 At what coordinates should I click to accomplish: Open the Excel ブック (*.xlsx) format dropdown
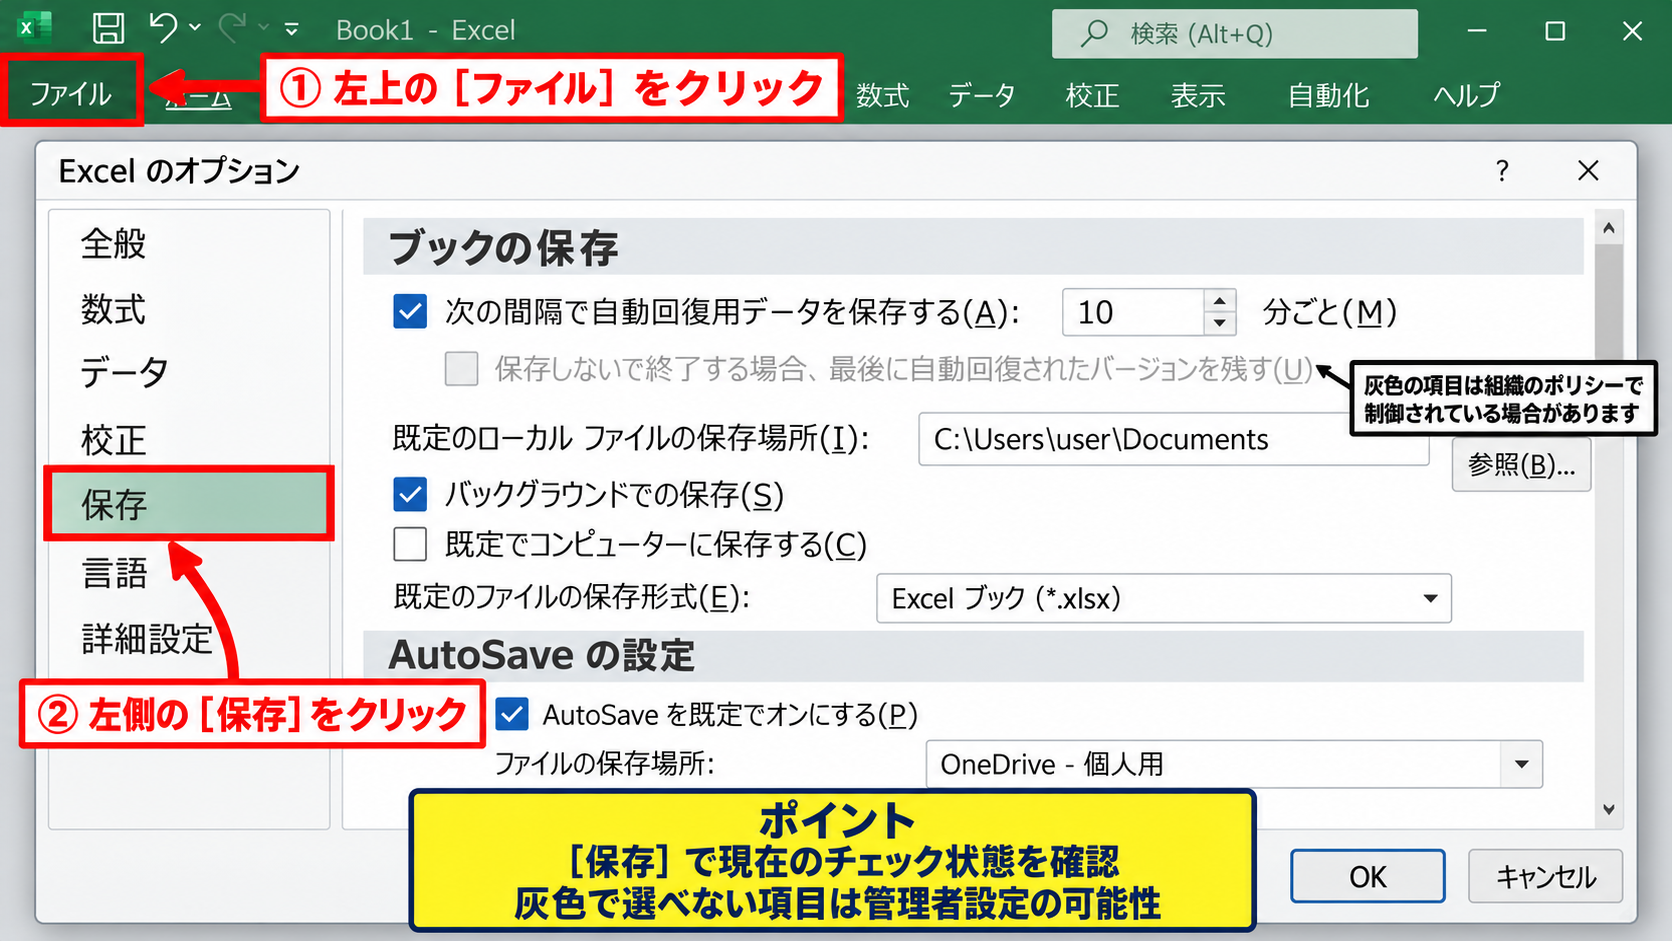point(1163,598)
